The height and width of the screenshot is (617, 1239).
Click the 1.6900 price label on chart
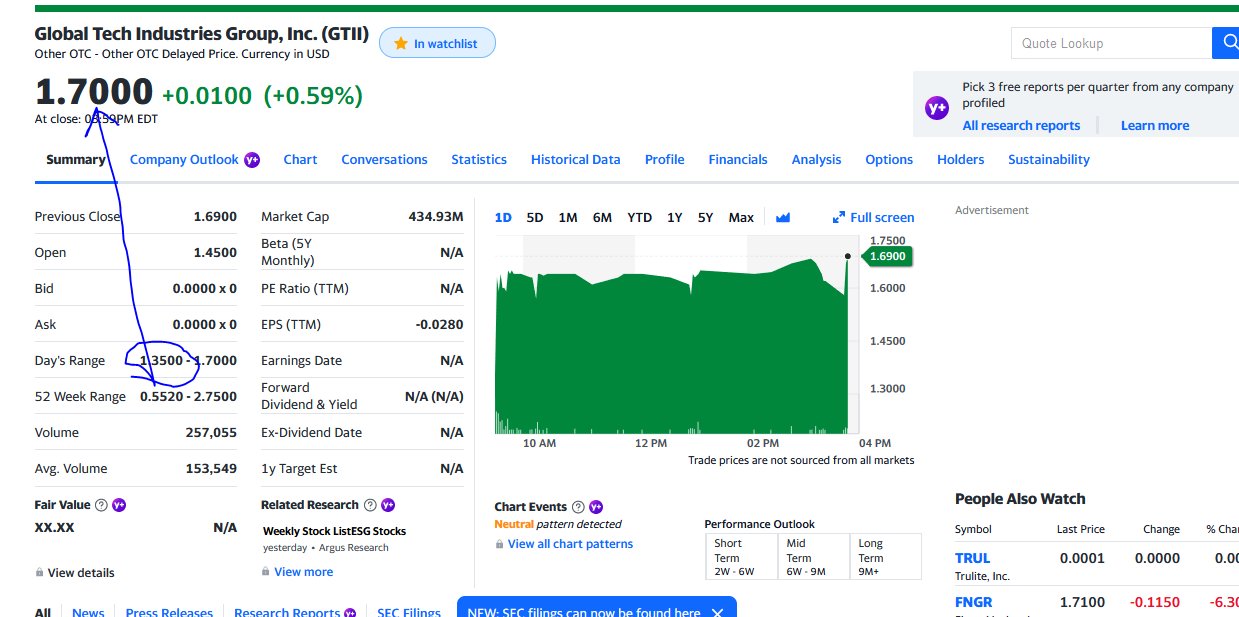pos(887,257)
